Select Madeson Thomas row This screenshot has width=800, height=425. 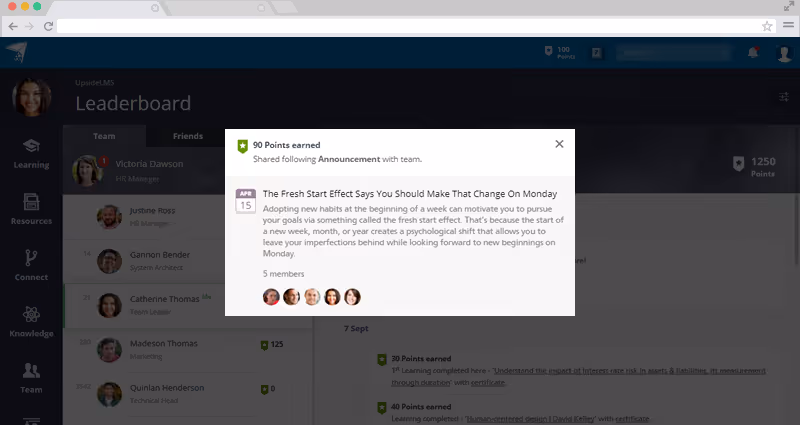(x=187, y=350)
